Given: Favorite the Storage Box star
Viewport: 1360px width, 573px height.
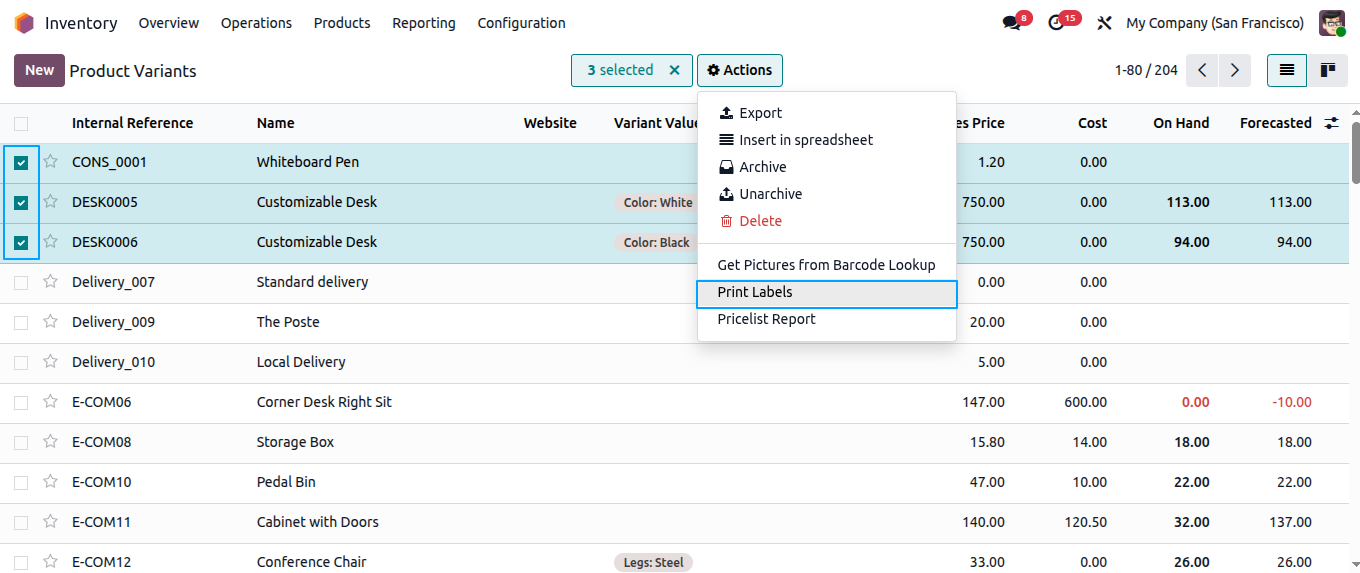Looking at the screenshot, I should [x=50, y=441].
